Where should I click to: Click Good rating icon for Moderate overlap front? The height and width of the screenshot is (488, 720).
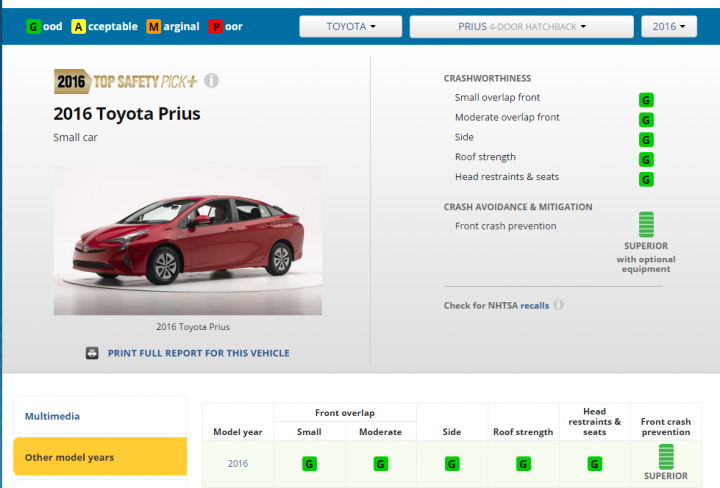646,120
